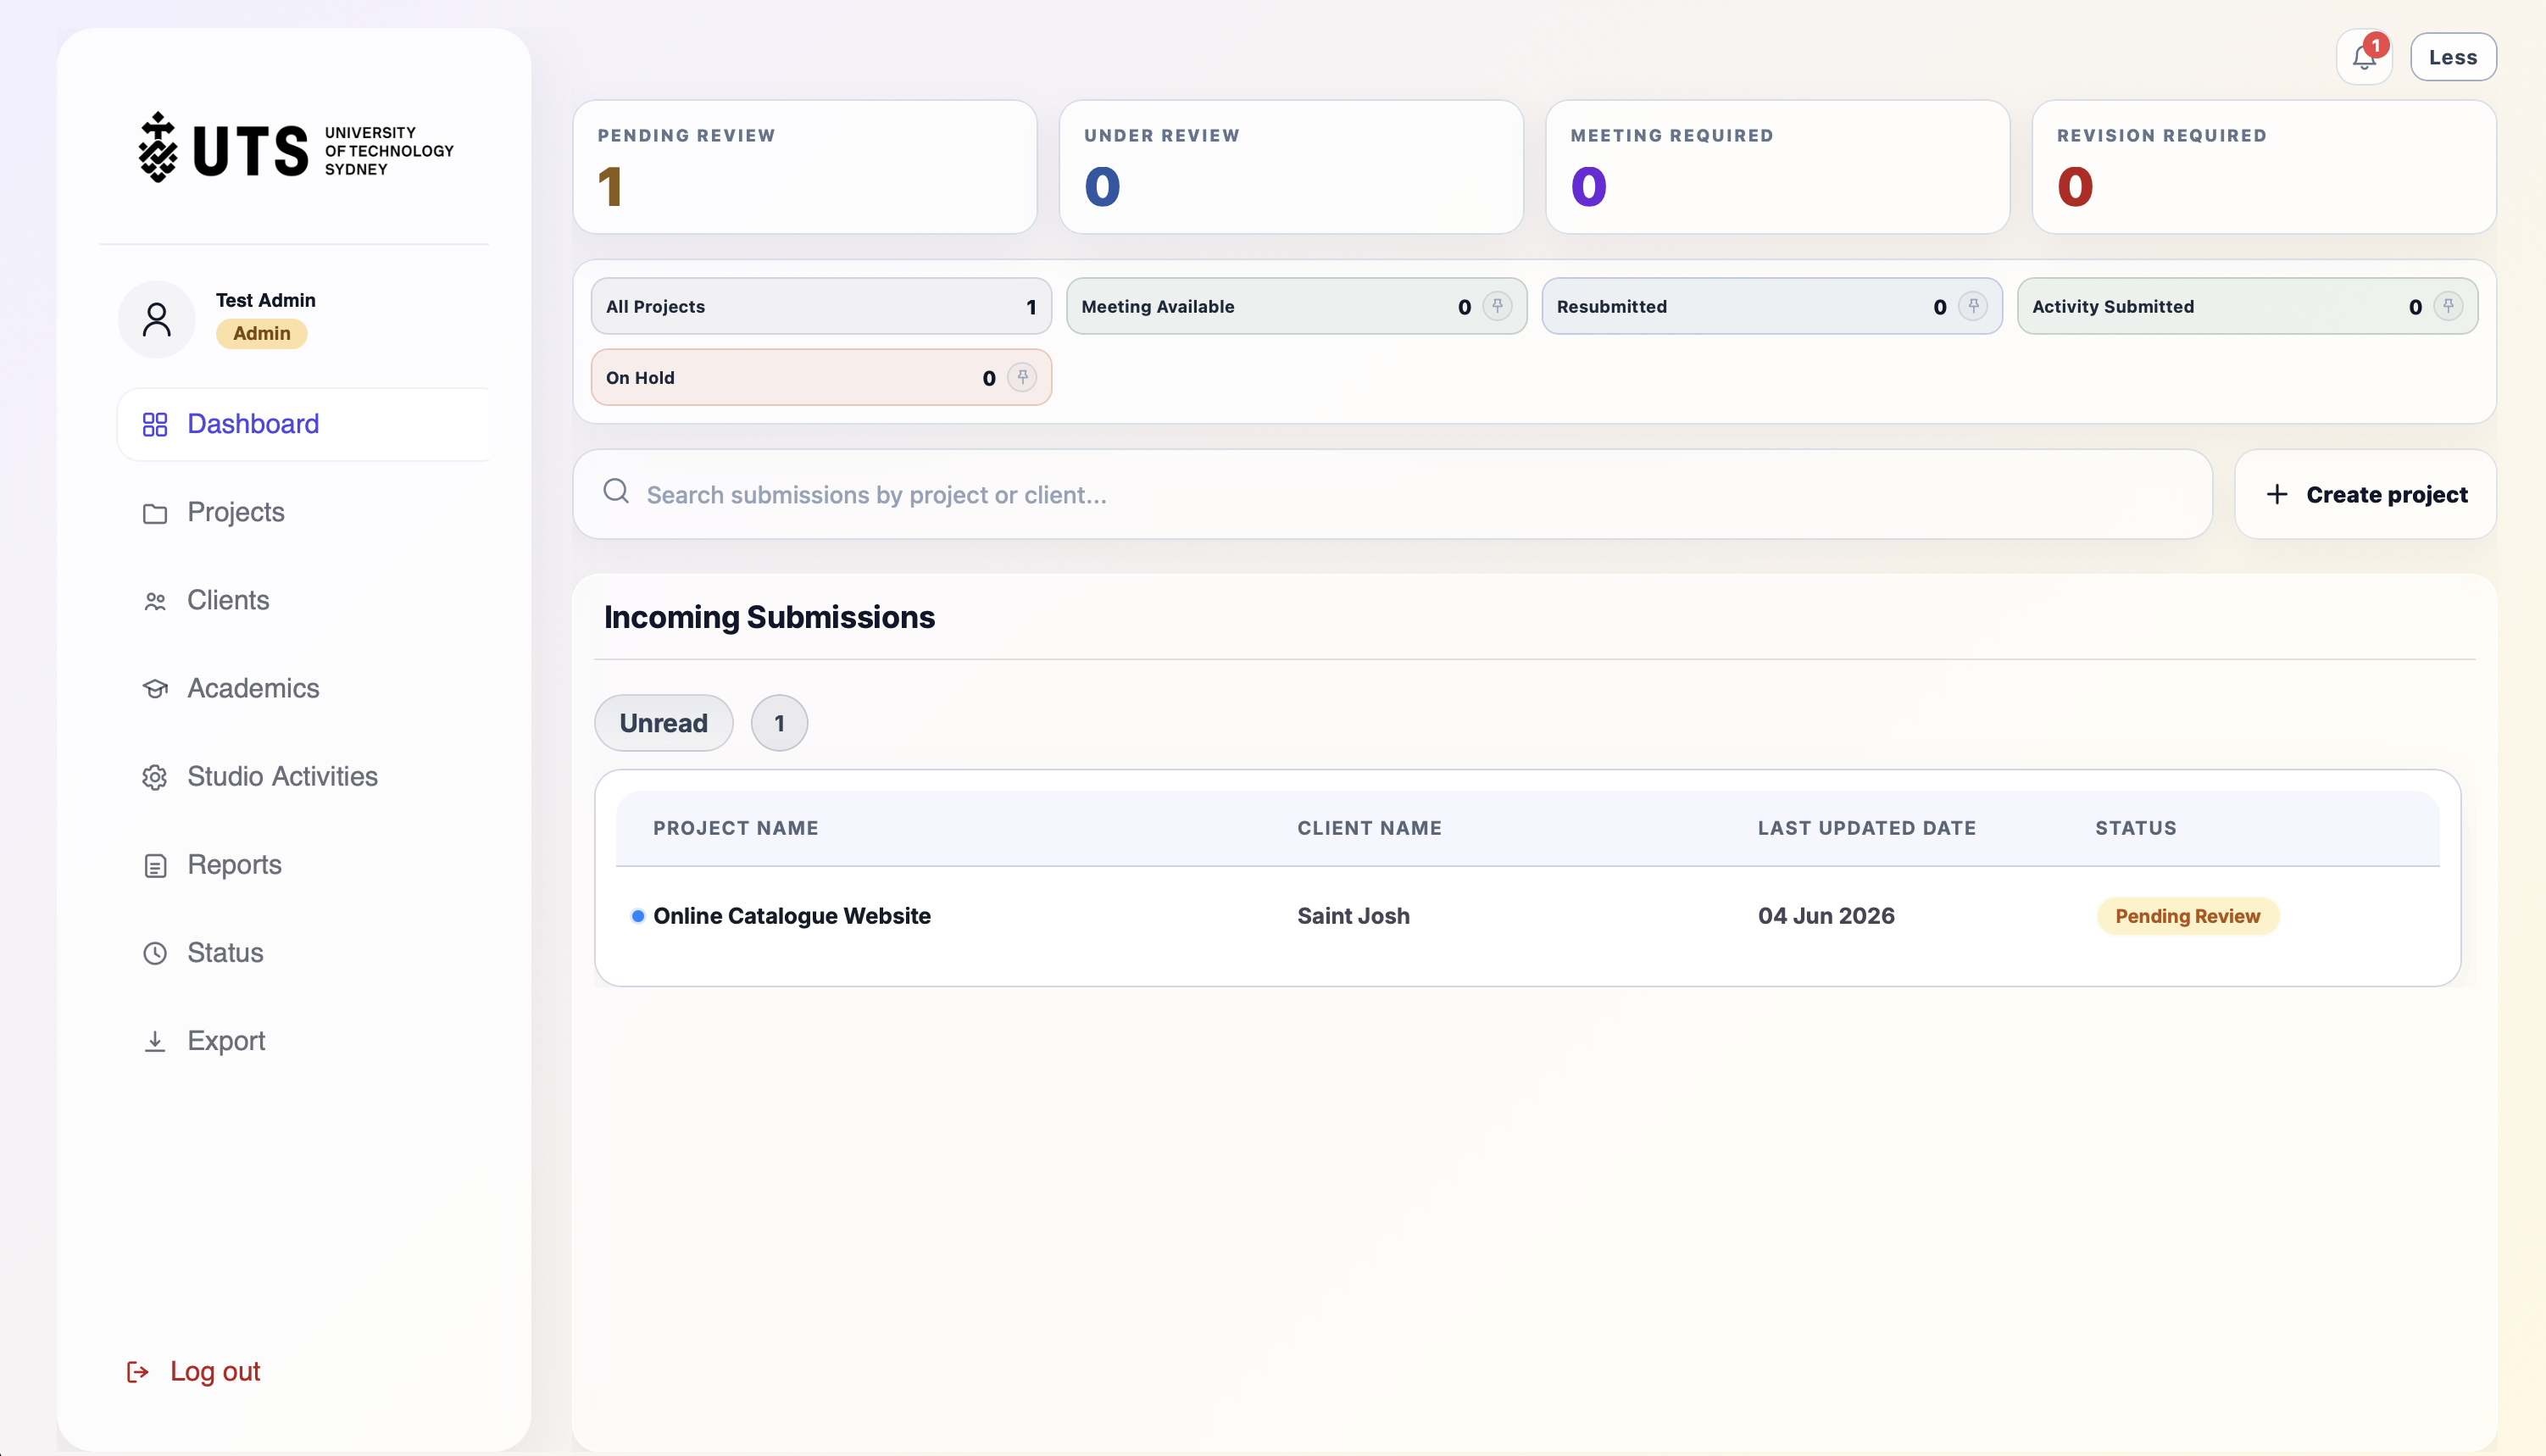This screenshot has width=2546, height=1456.
Task: Click the plus icon in Create project
Action: tap(2277, 494)
